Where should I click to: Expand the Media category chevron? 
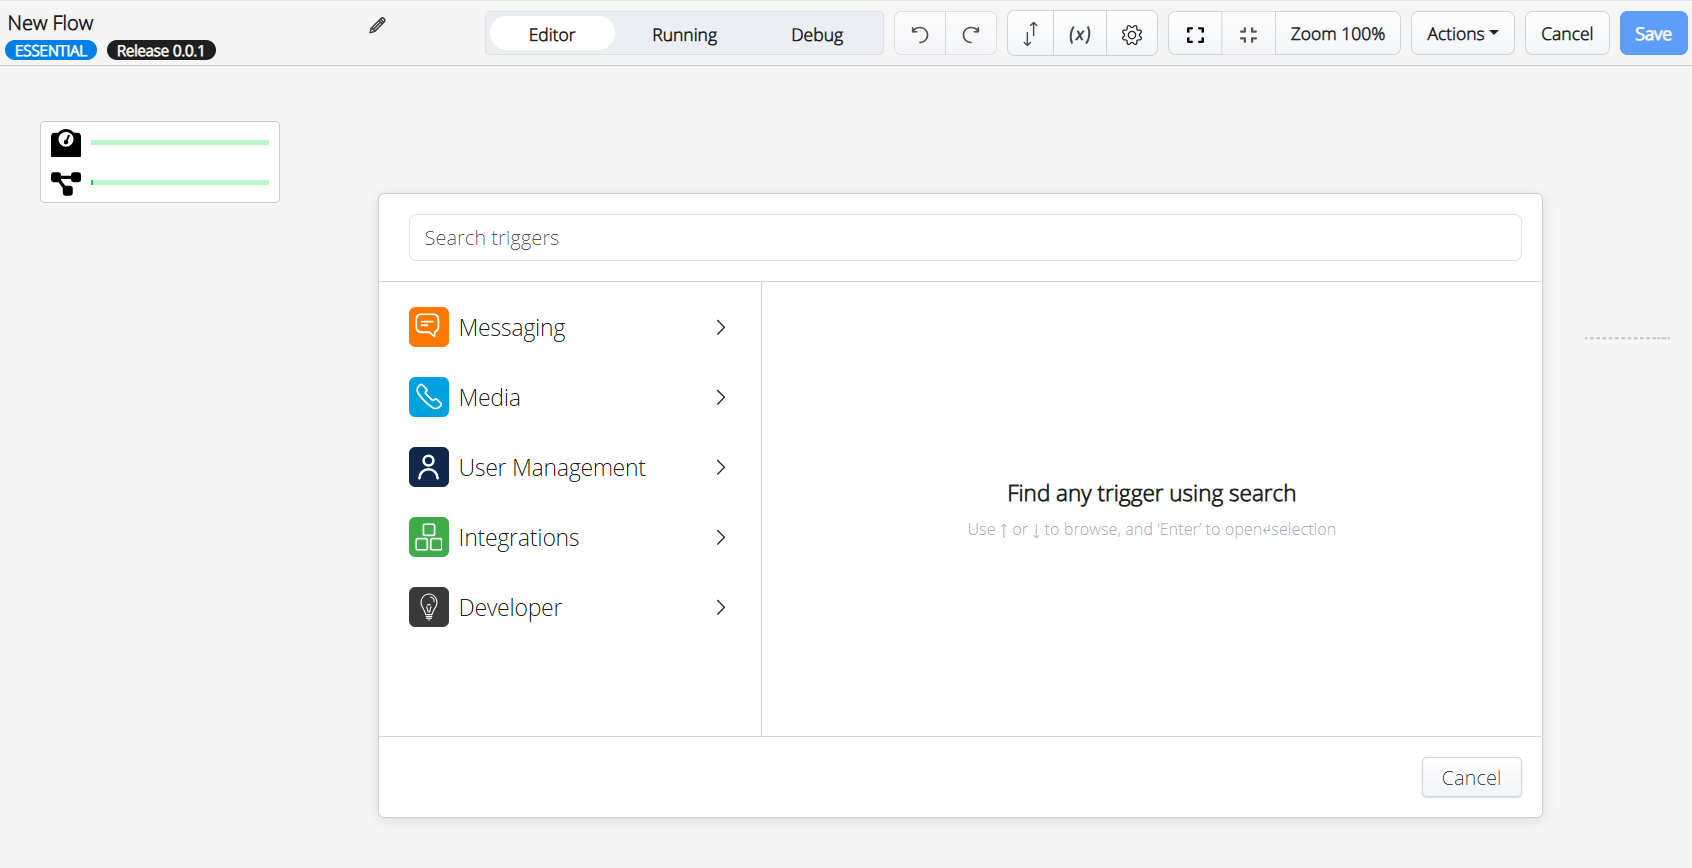(x=720, y=398)
